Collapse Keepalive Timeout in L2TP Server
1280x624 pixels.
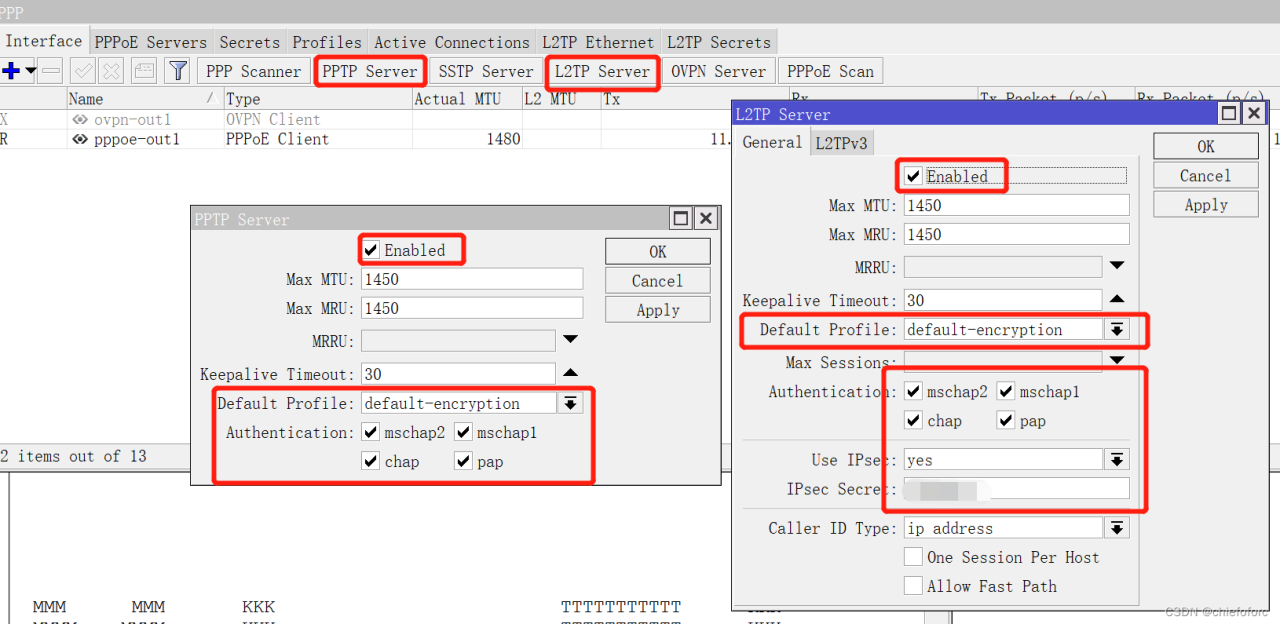click(x=1117, y=299)
